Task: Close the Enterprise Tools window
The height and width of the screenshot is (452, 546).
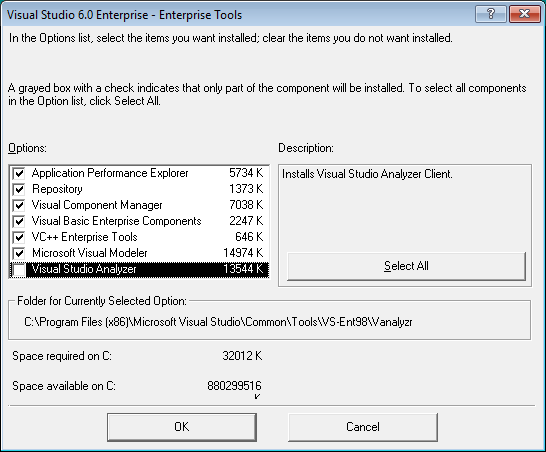Action: [524, 14]
